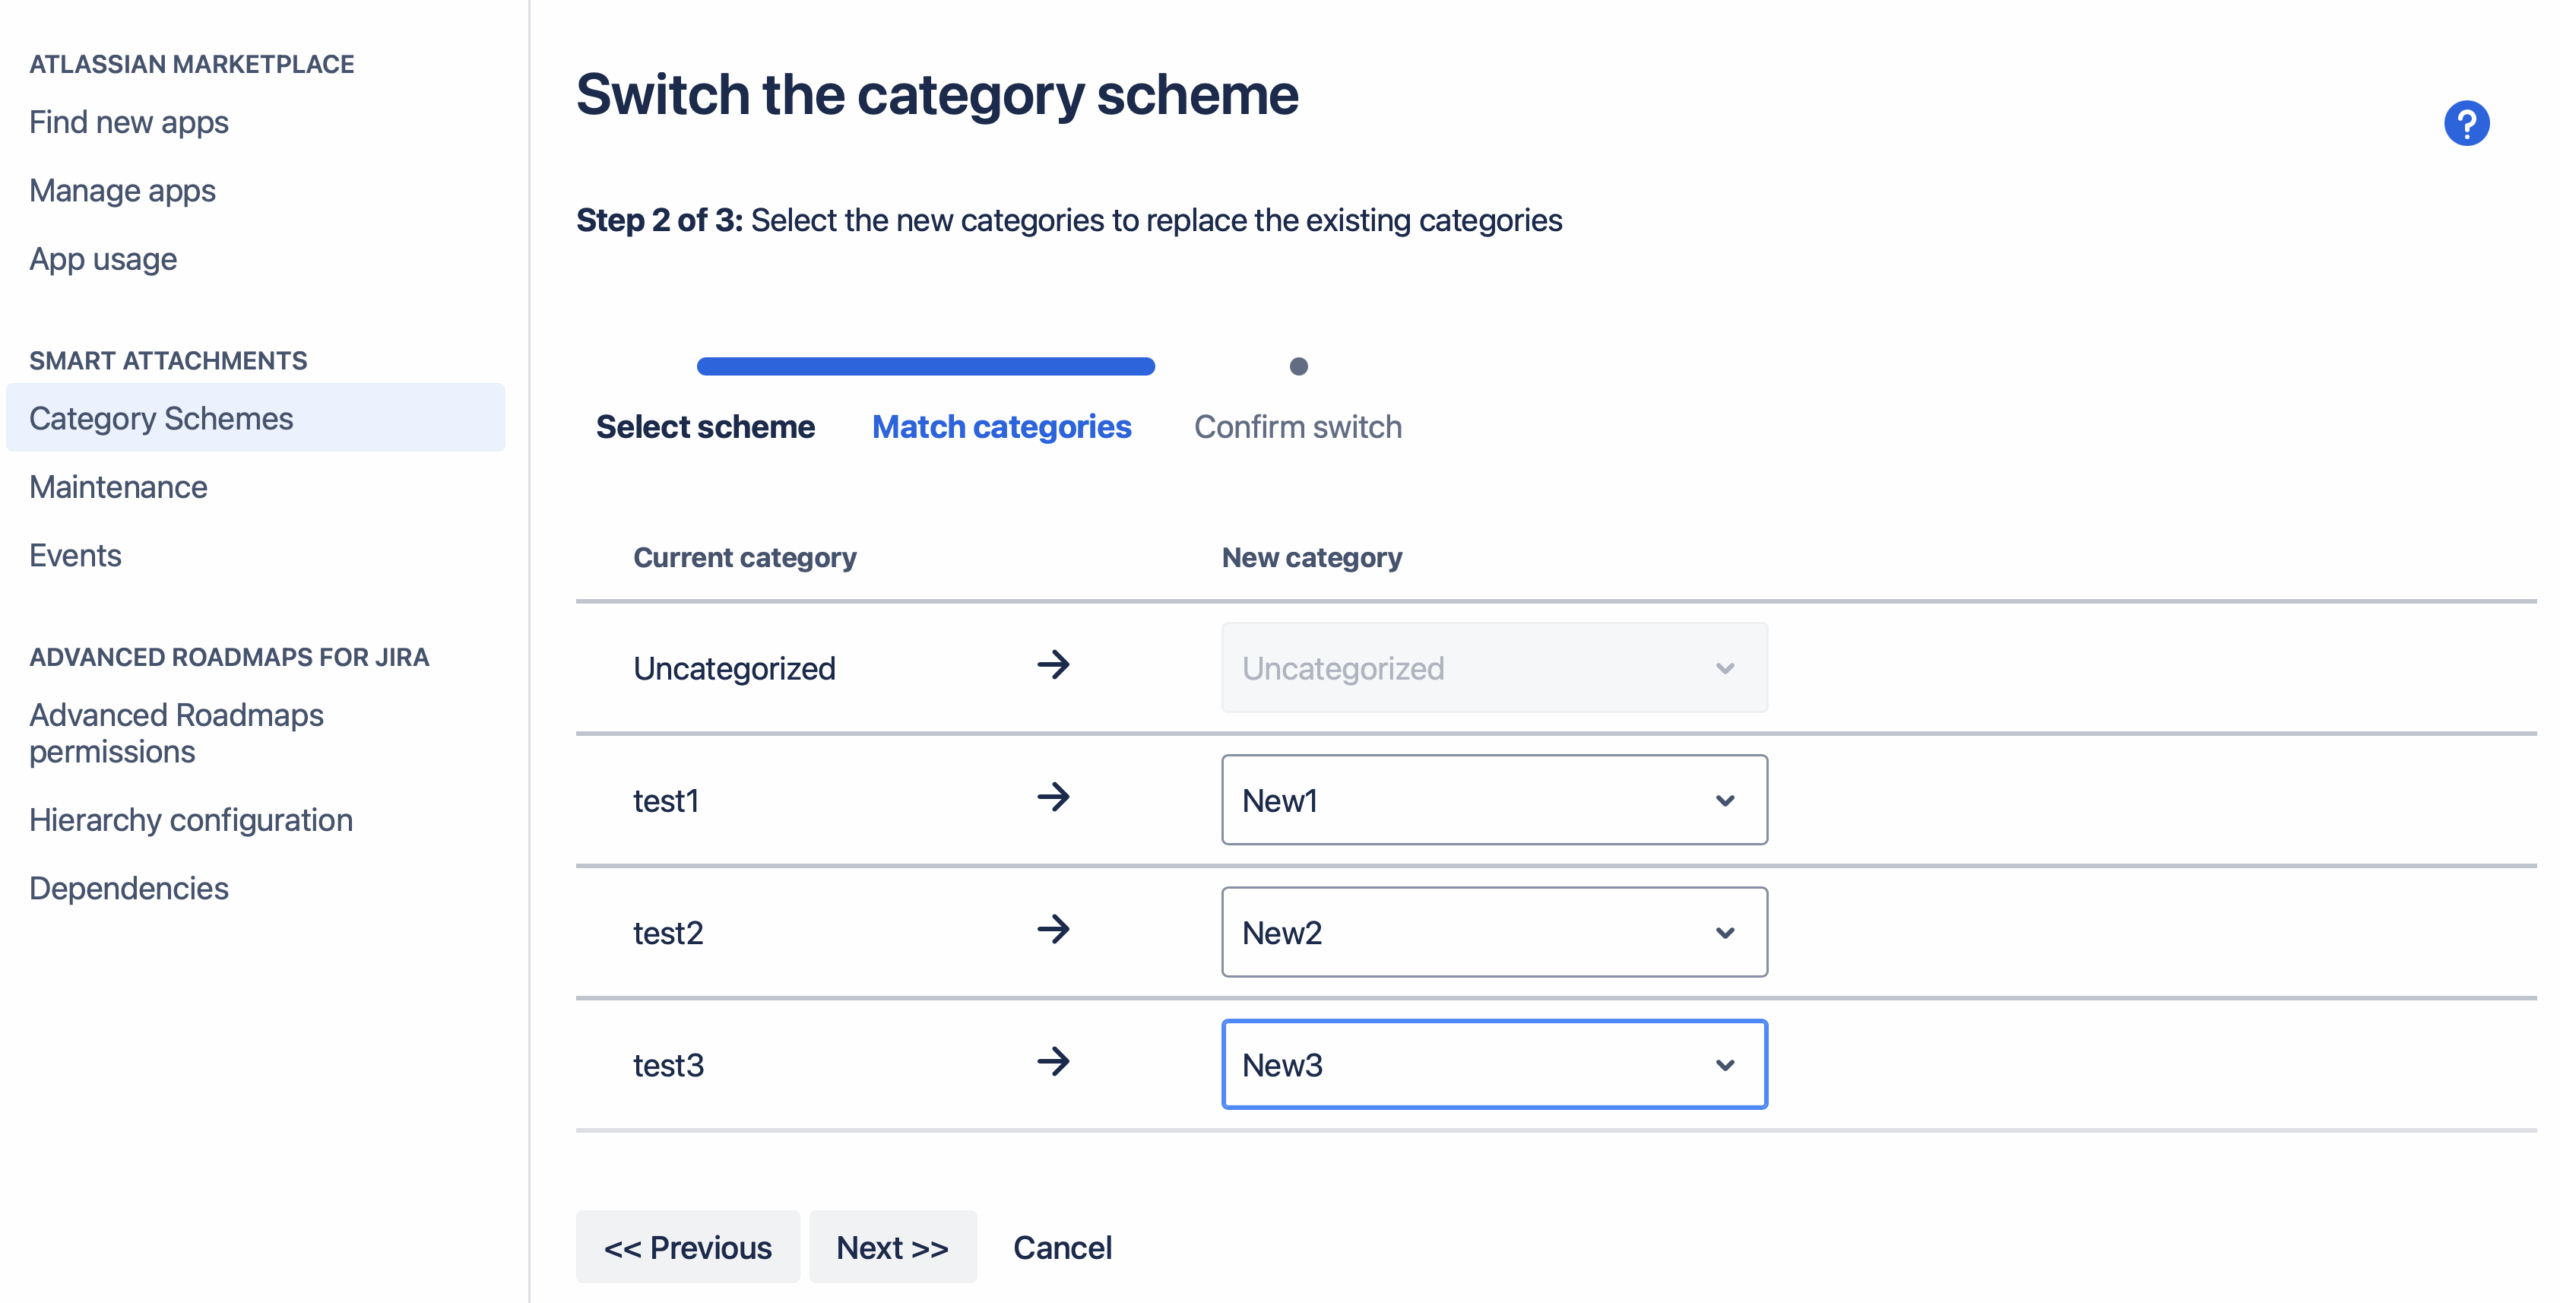The image size is (2560, 1303).
Task: Select the Match categories step
Action: (1001, 427)
